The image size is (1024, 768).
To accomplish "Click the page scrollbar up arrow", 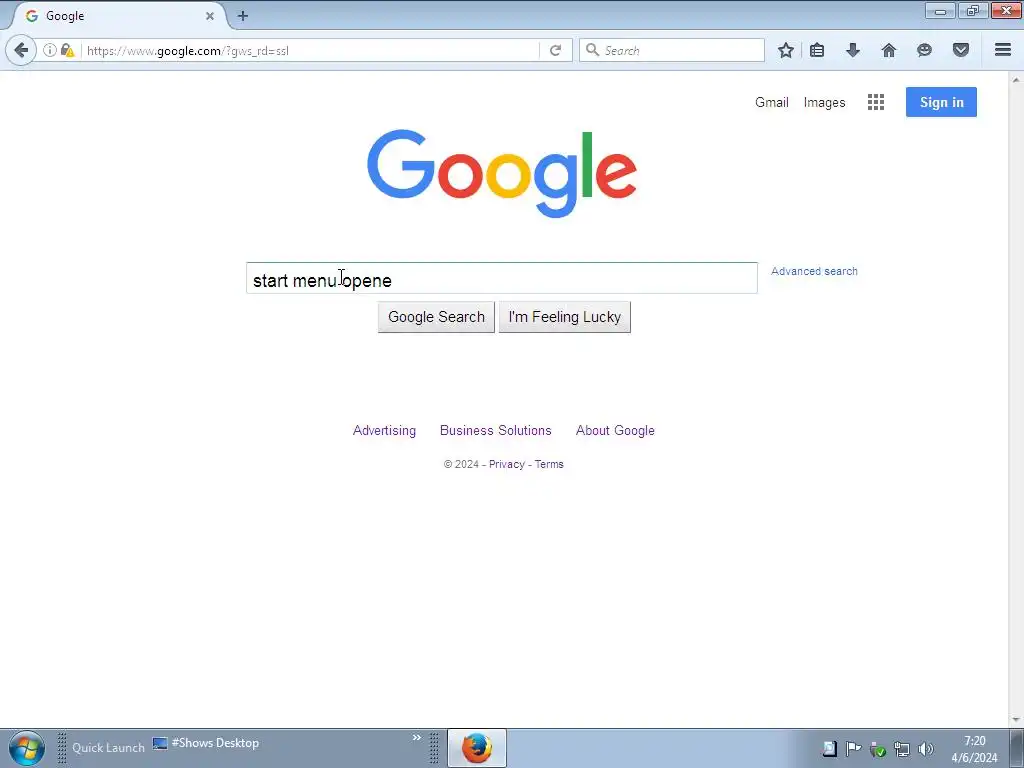I will point(1016,80).
